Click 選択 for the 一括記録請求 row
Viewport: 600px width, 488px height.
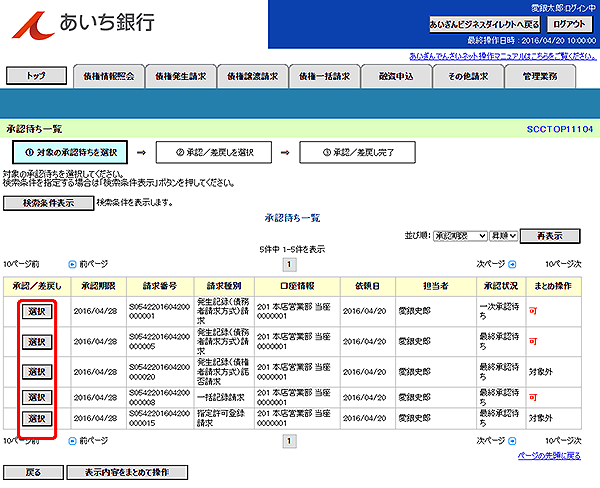pyautogui.click(x=37, y=397)
